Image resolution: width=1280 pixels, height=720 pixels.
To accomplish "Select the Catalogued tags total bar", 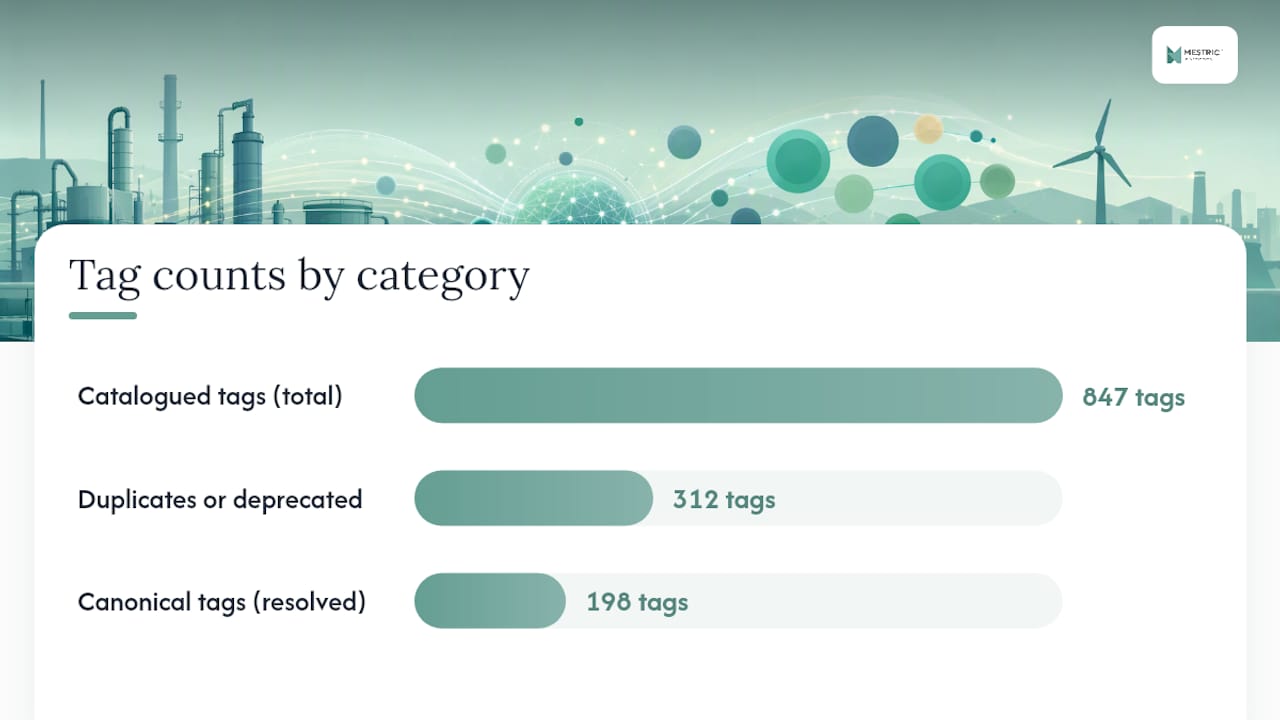I will click(738, 396).
